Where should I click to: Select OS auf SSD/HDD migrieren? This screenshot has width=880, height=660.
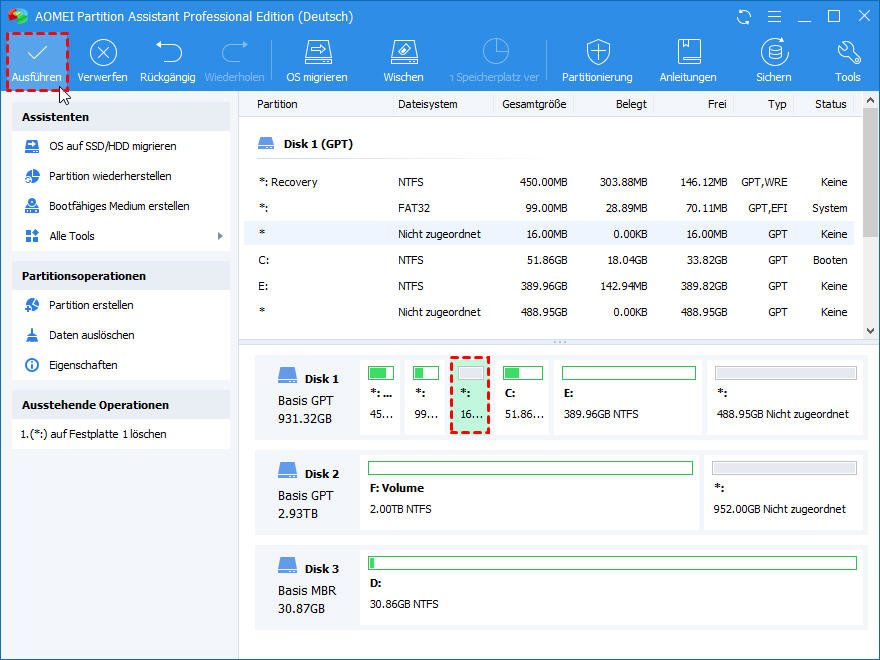click(x=112, y=146)
